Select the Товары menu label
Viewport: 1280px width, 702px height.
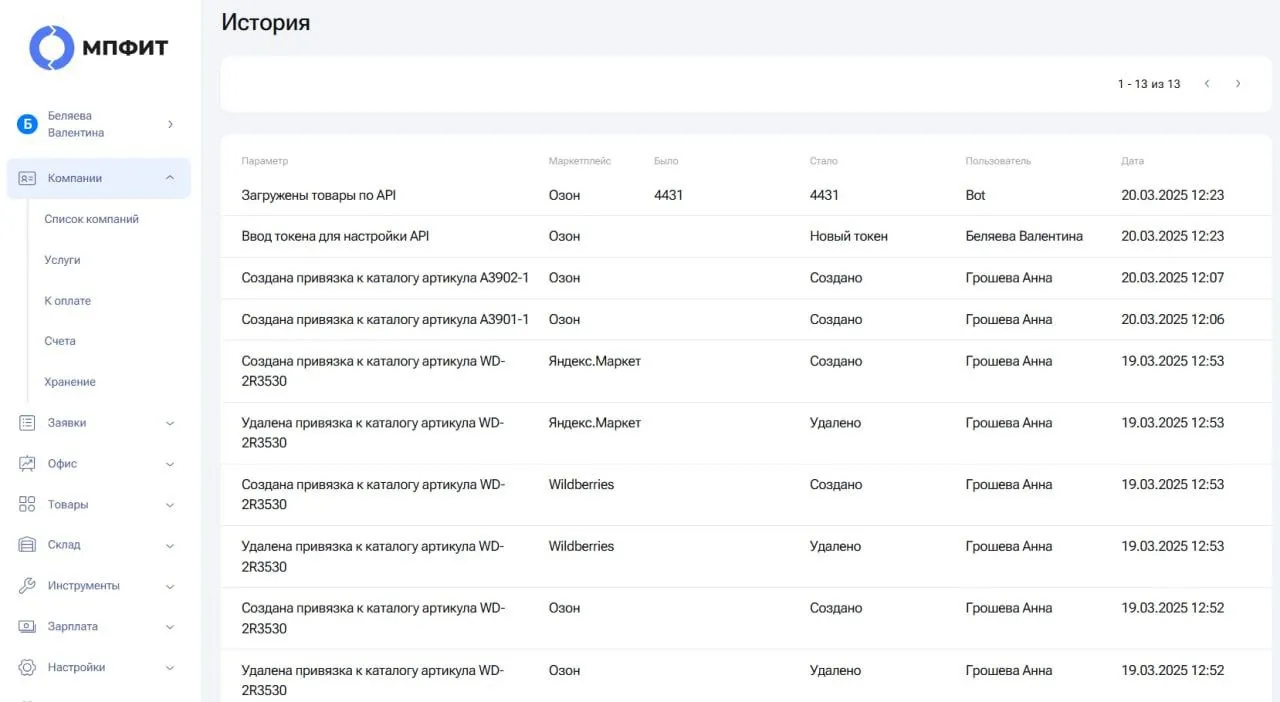68,505
